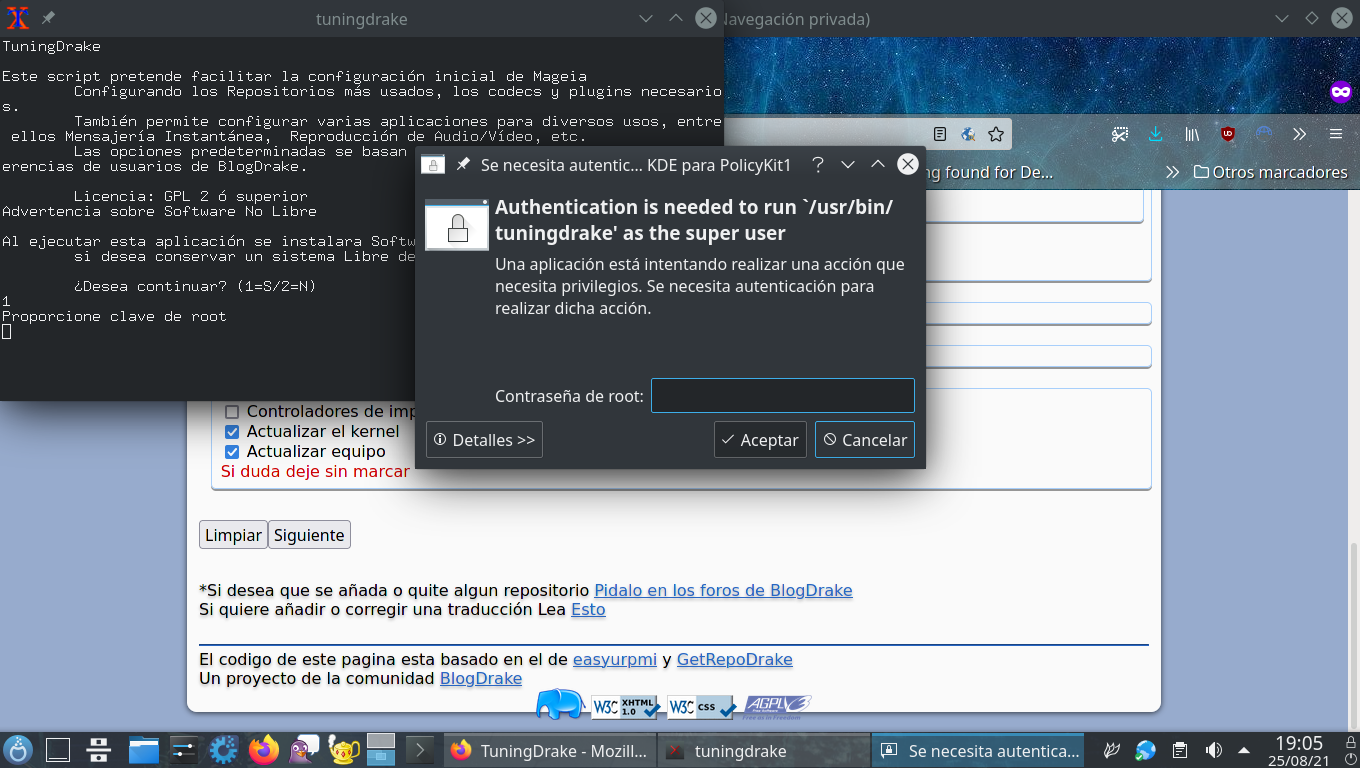Open the Firefox hamburger menu
Viewport: 1360px width, 768px height.
point(1336,134)
